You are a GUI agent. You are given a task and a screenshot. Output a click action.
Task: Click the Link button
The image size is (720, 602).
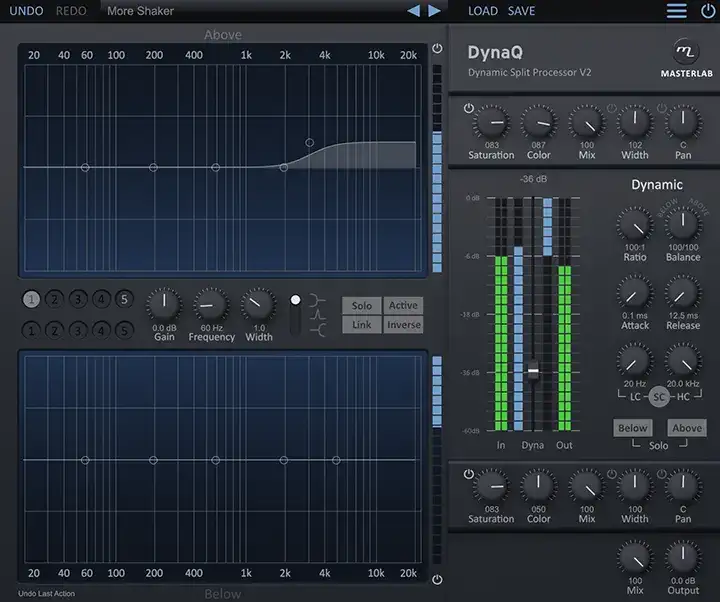361,325
